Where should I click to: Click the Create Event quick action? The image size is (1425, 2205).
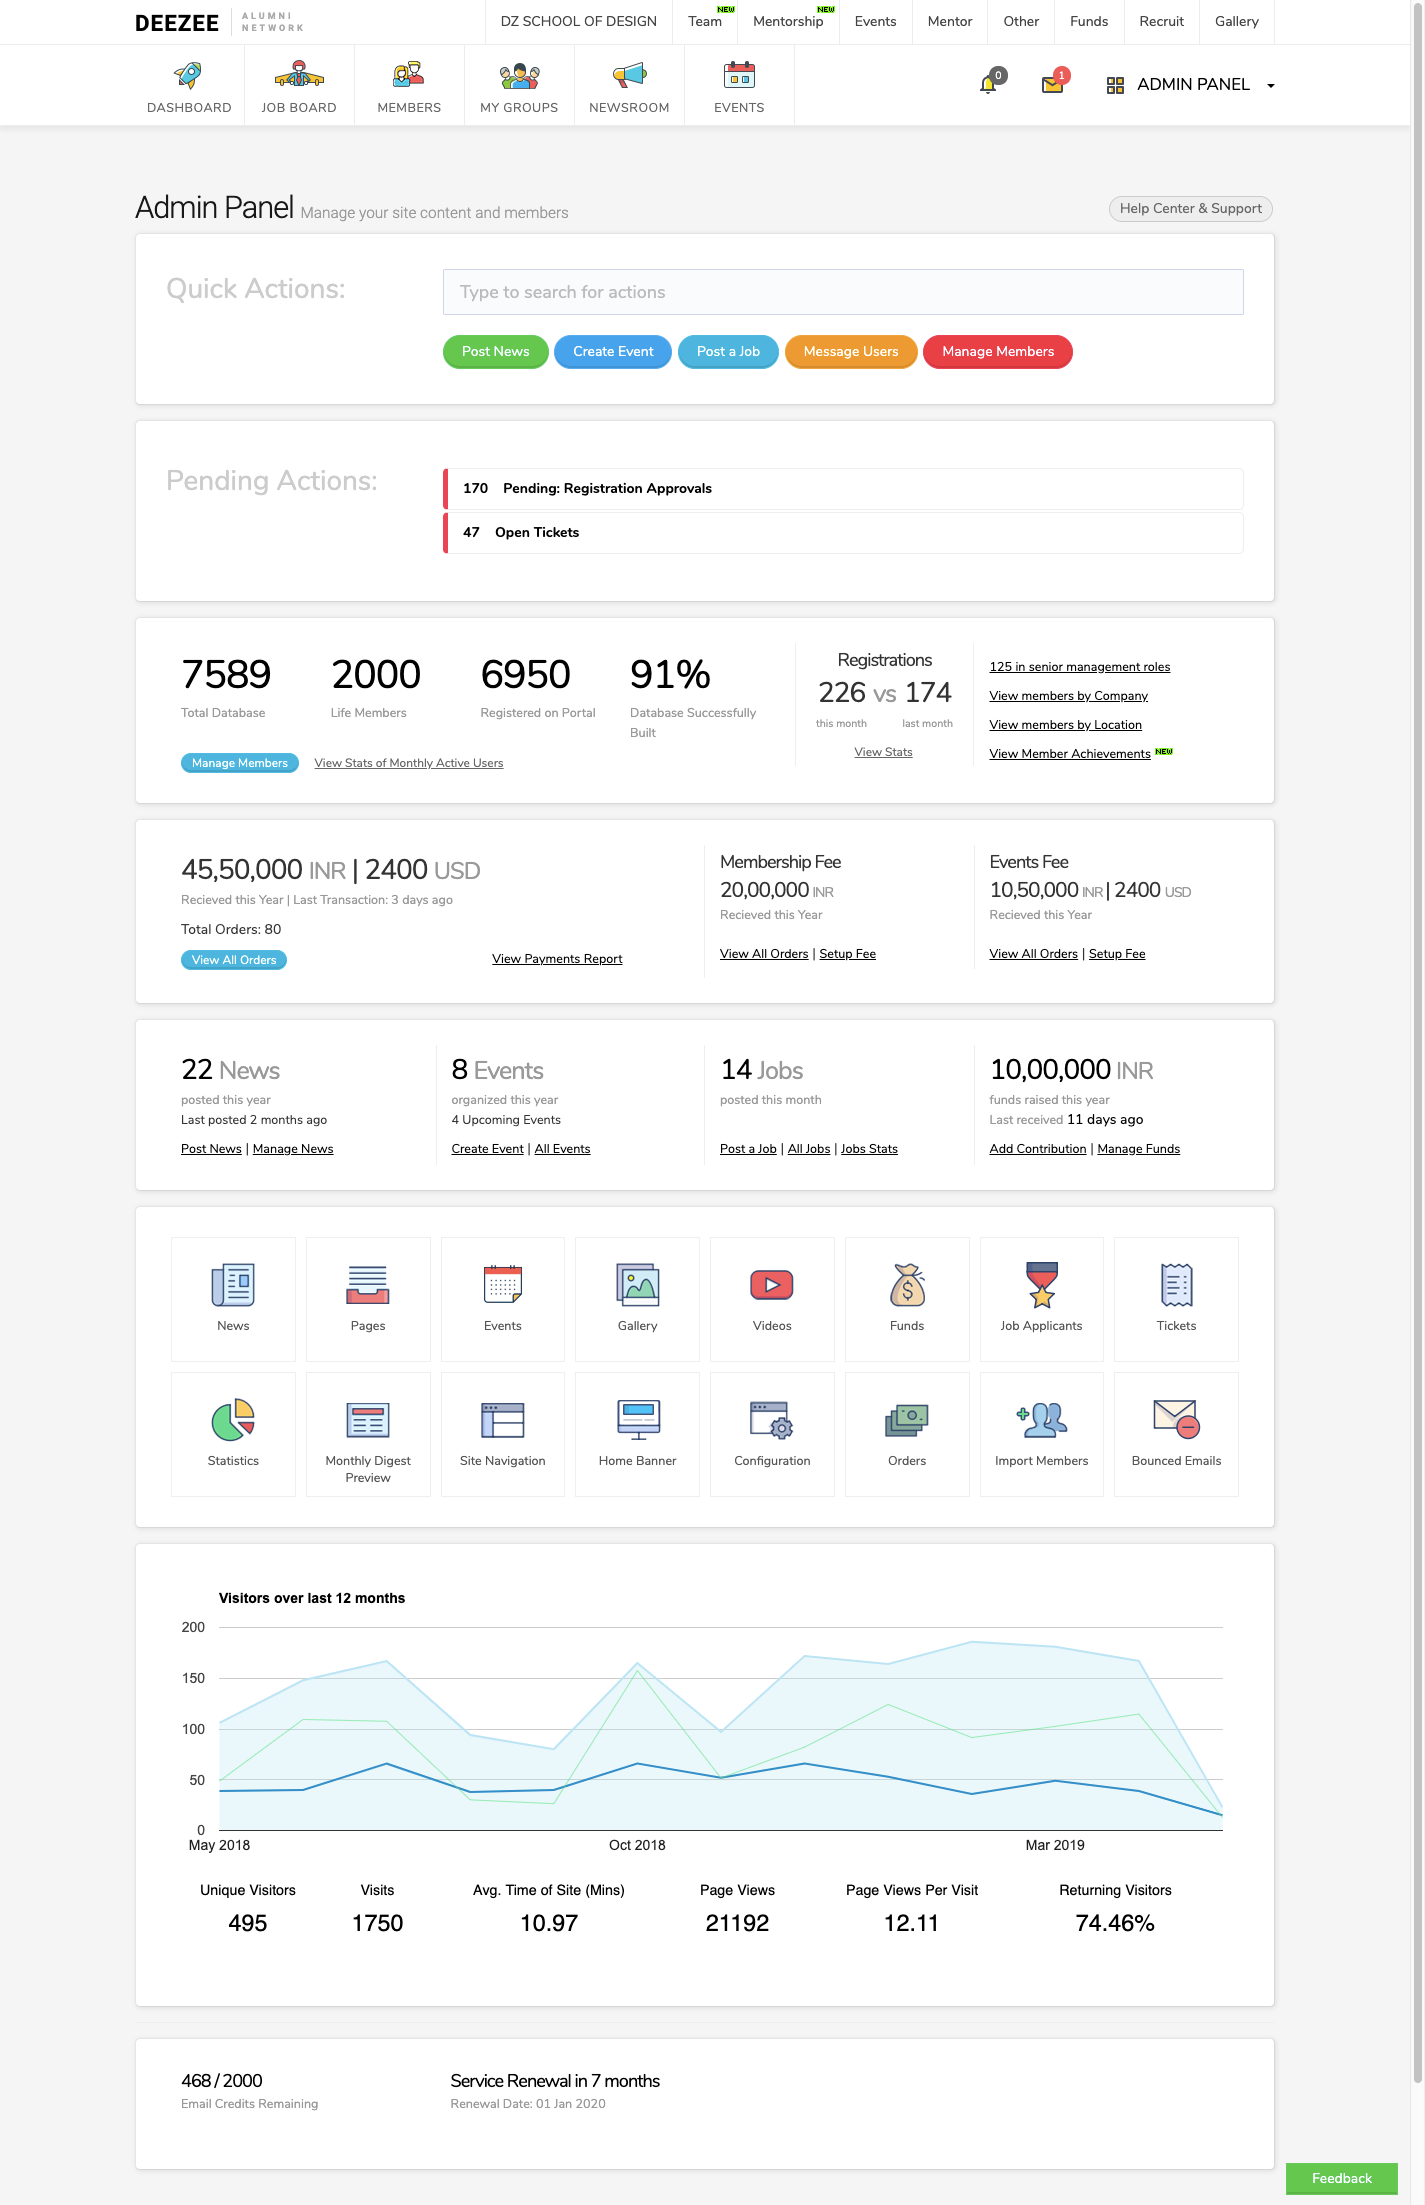(x=613, y=352)
